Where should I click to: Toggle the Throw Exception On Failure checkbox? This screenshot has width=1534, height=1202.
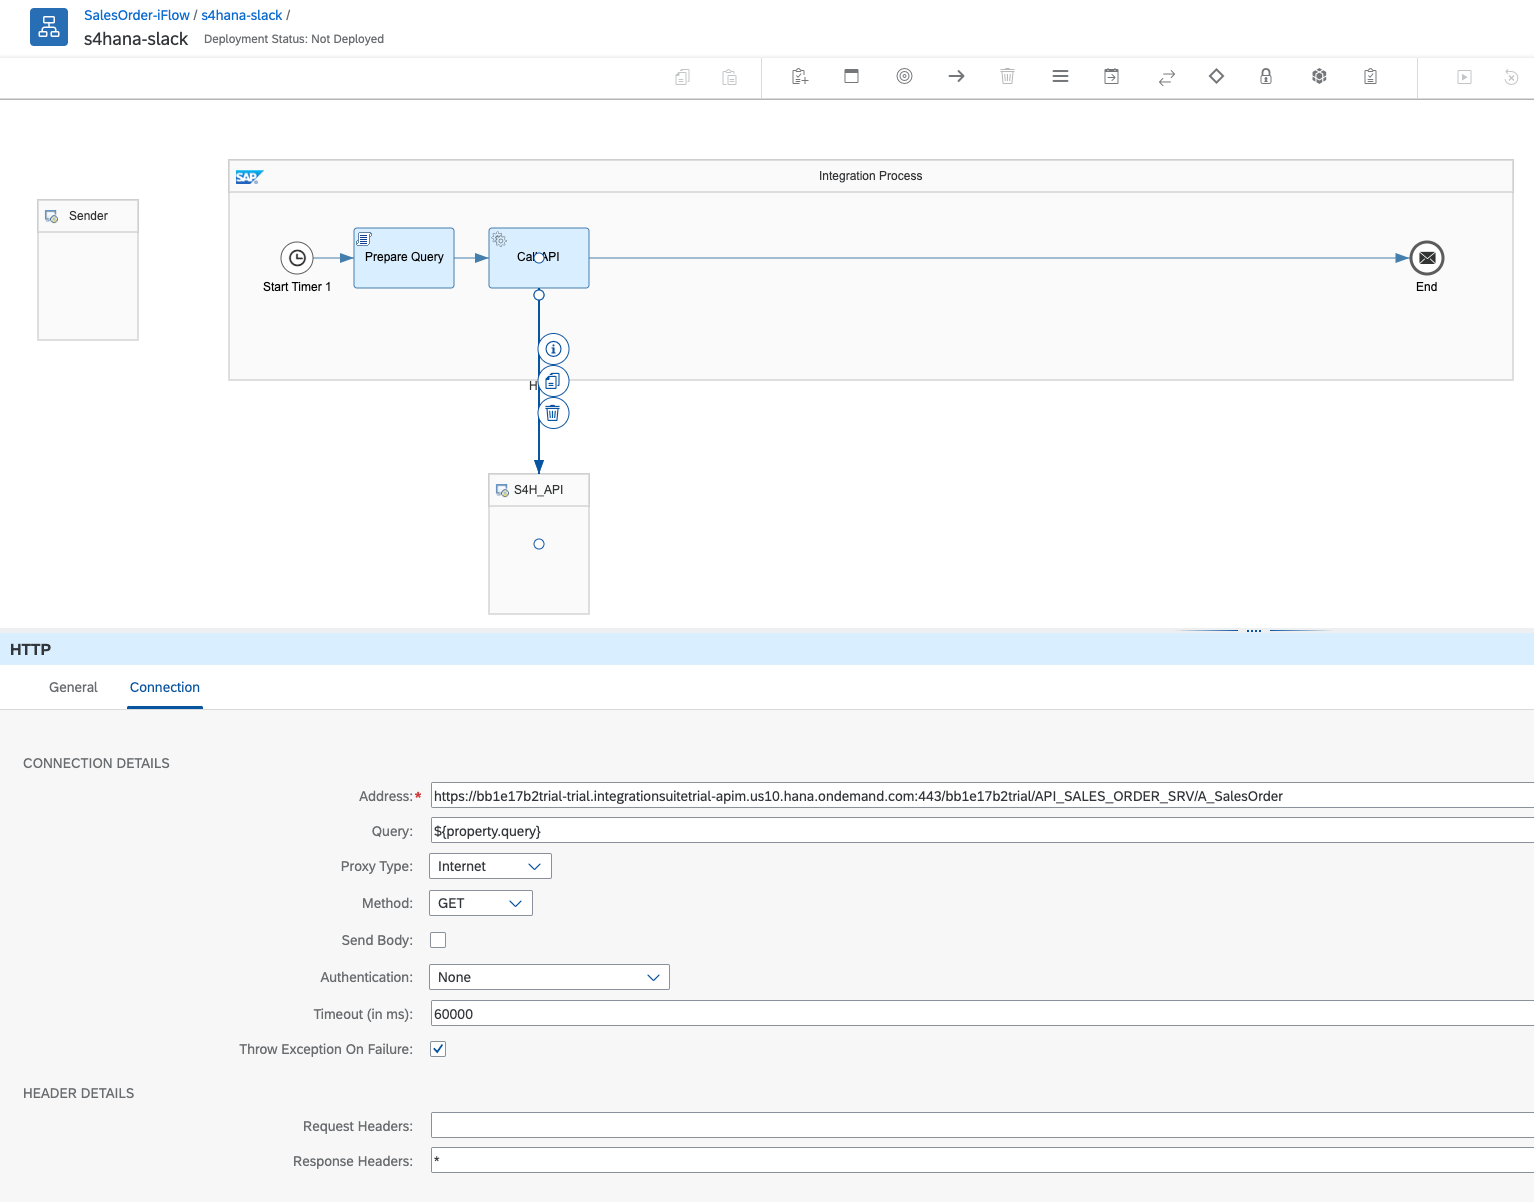[438, 1049]
